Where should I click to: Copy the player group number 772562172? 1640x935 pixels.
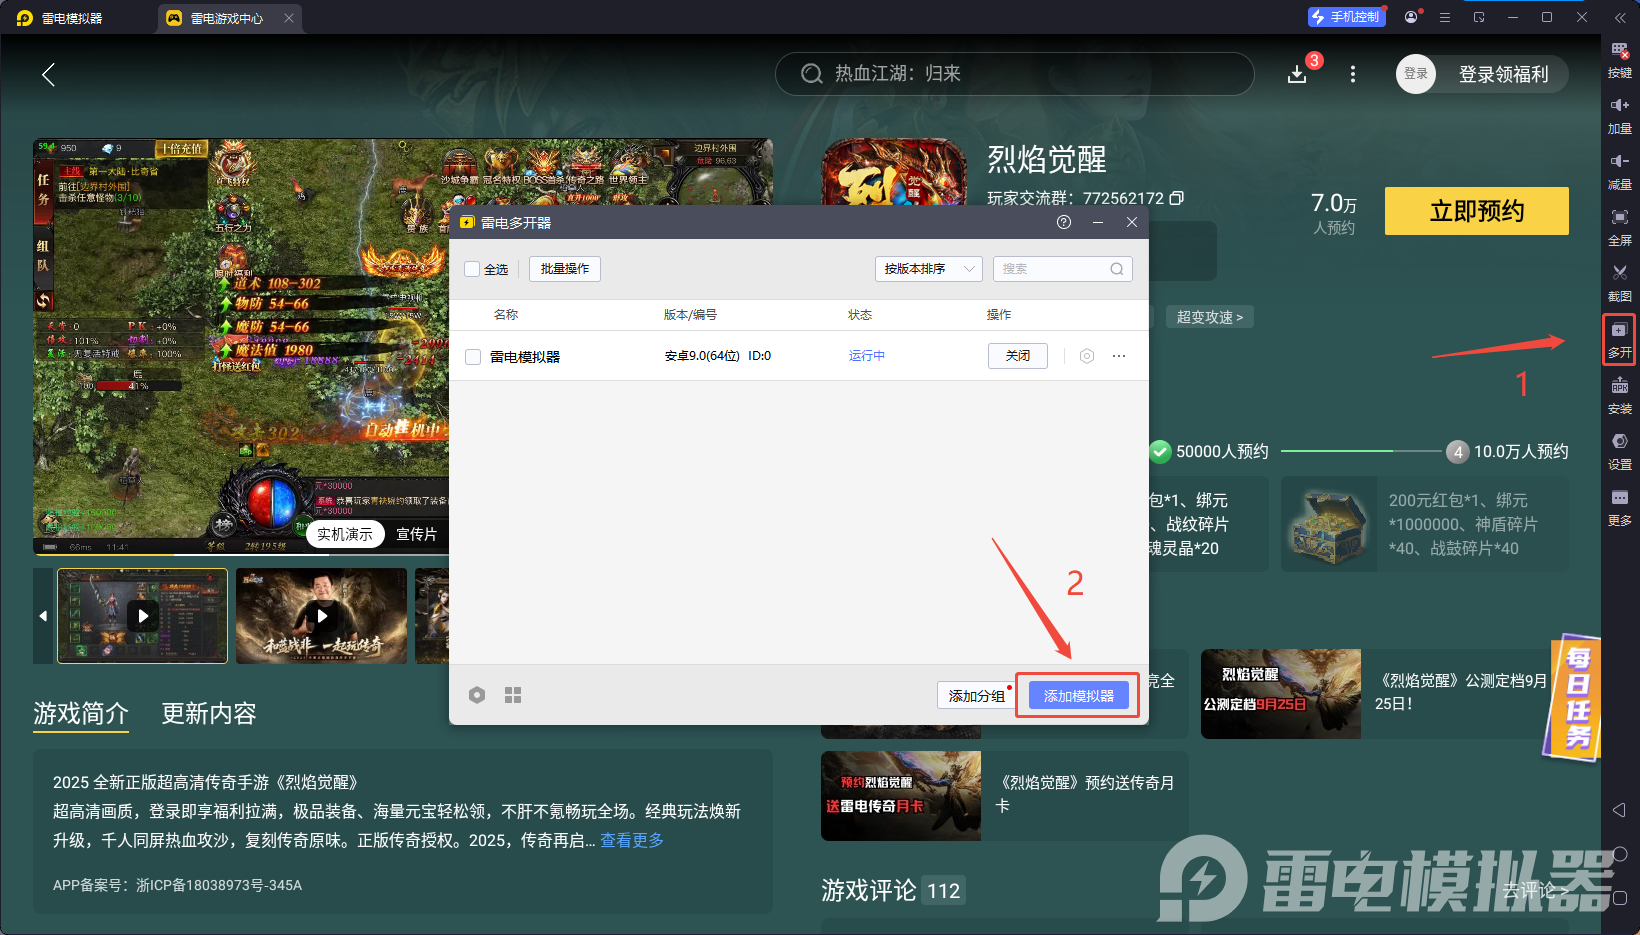[x=1177, y=198]
